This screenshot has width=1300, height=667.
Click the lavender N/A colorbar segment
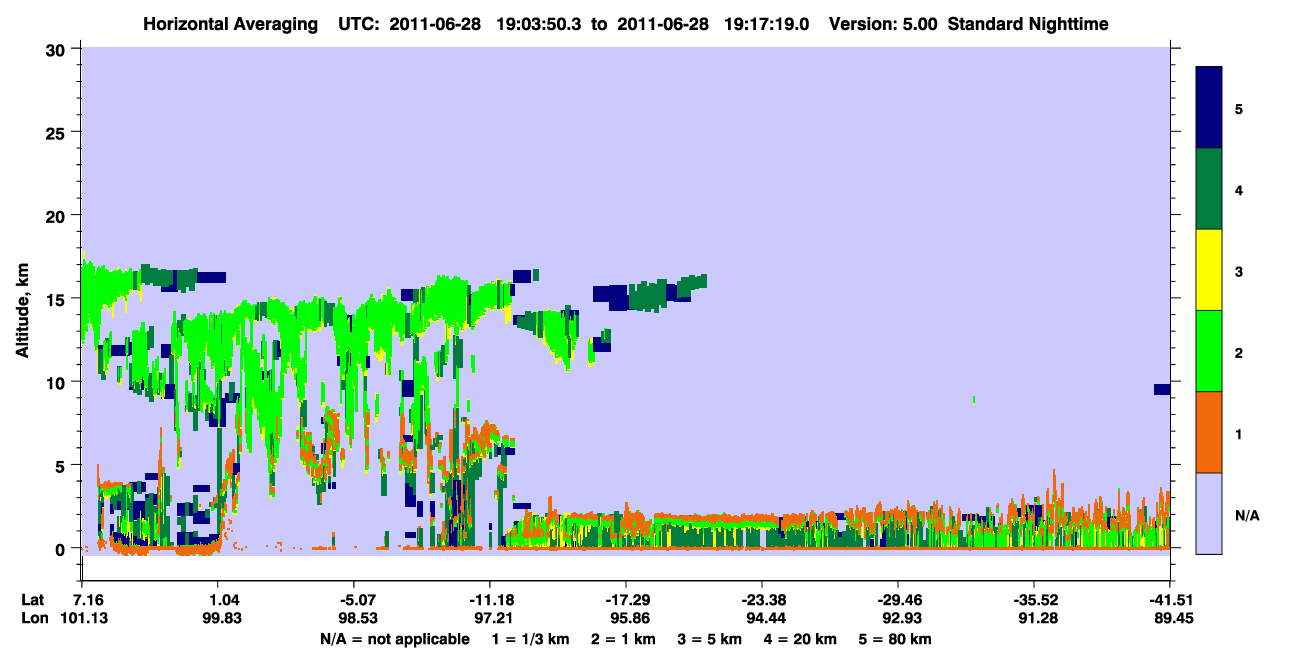pos(1209,513)
